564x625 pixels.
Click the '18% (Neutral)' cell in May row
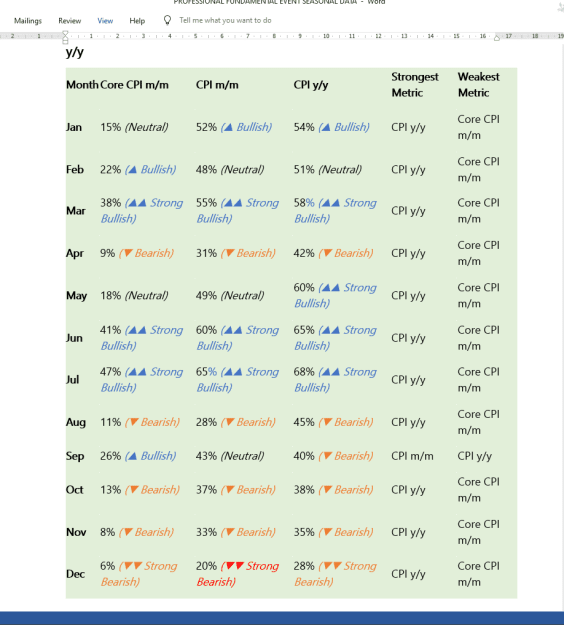tap(134, 296)
